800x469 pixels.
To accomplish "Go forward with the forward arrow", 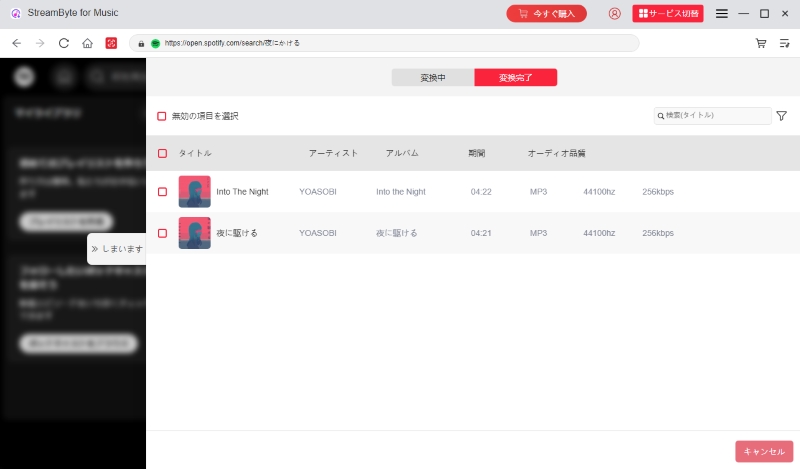I will pos(40,43).
